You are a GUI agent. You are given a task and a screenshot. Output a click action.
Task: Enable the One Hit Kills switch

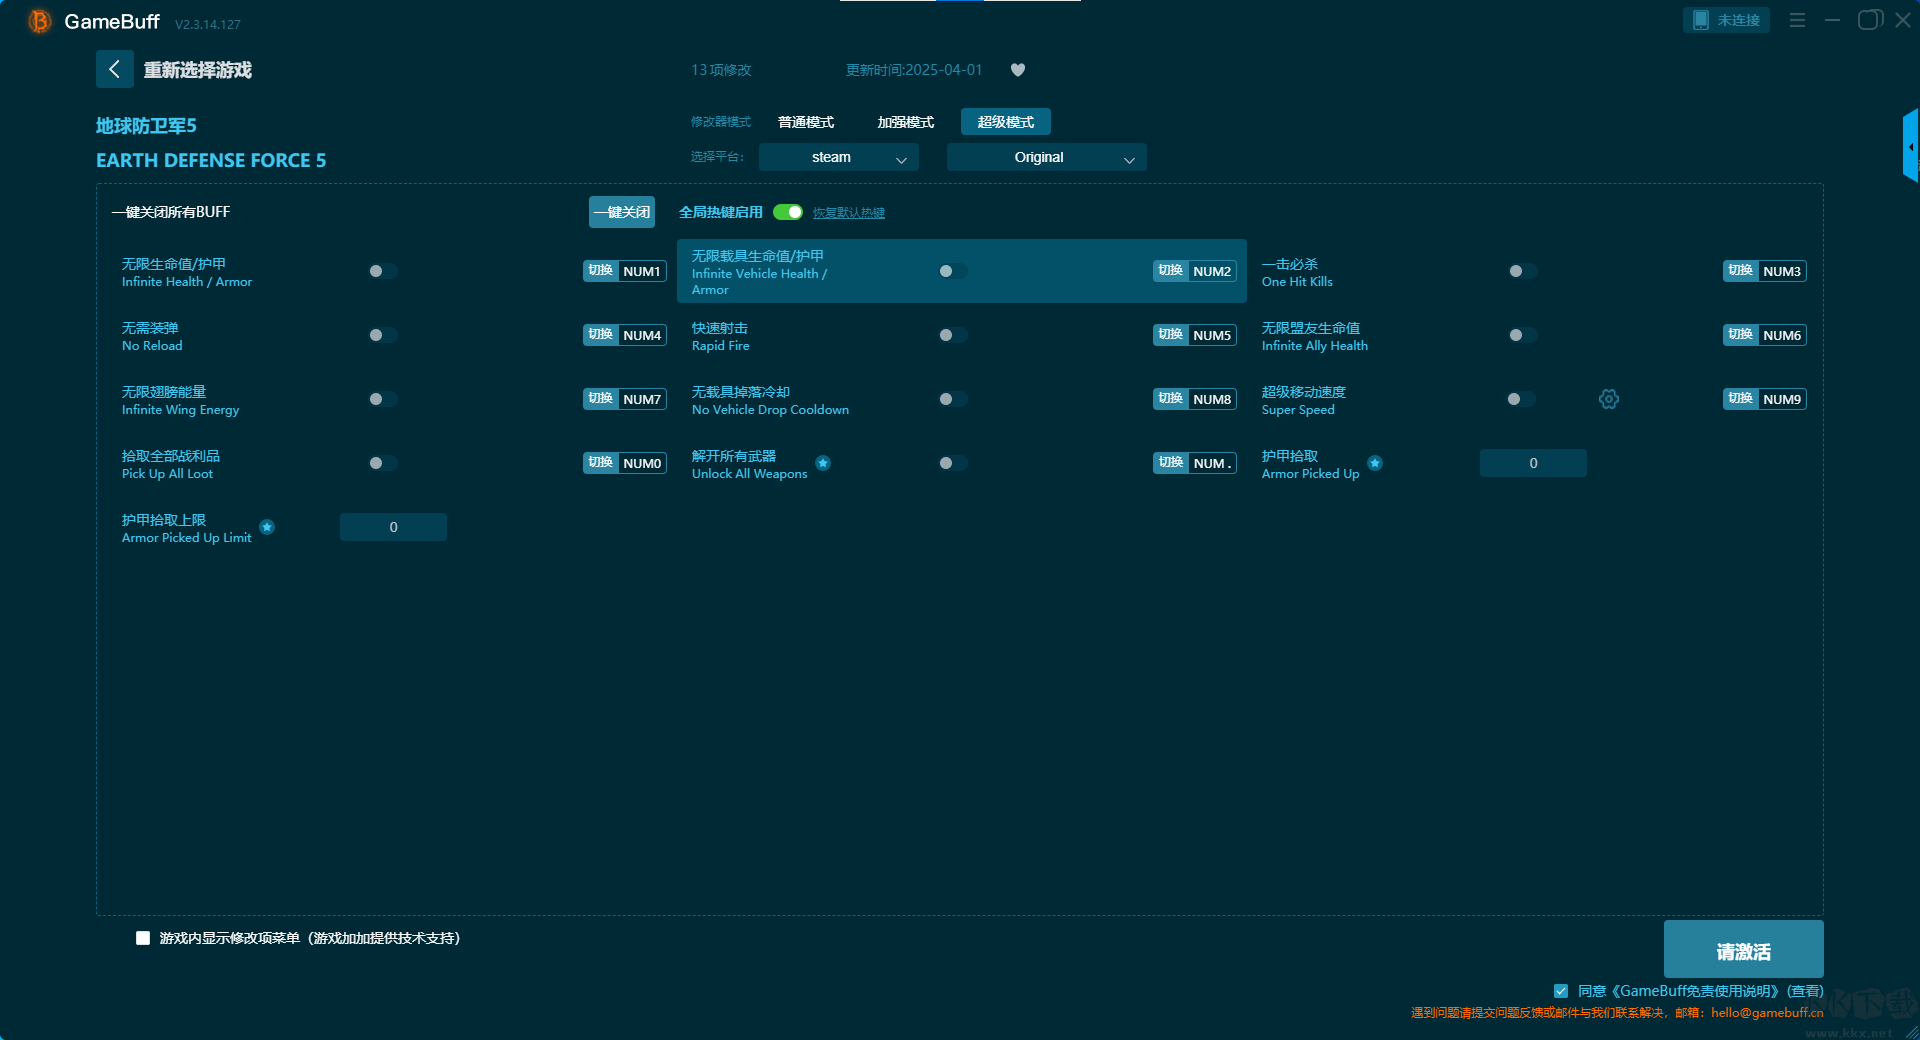point(1522,271)
